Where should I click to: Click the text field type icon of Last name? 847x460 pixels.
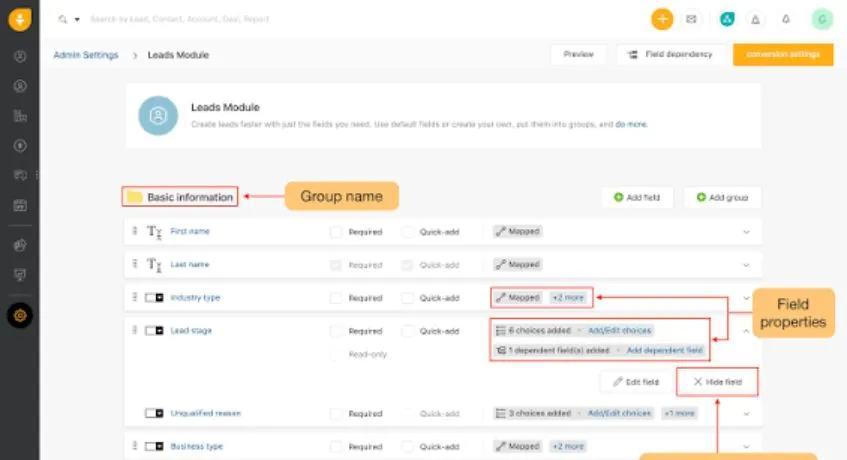pos(154,265)
